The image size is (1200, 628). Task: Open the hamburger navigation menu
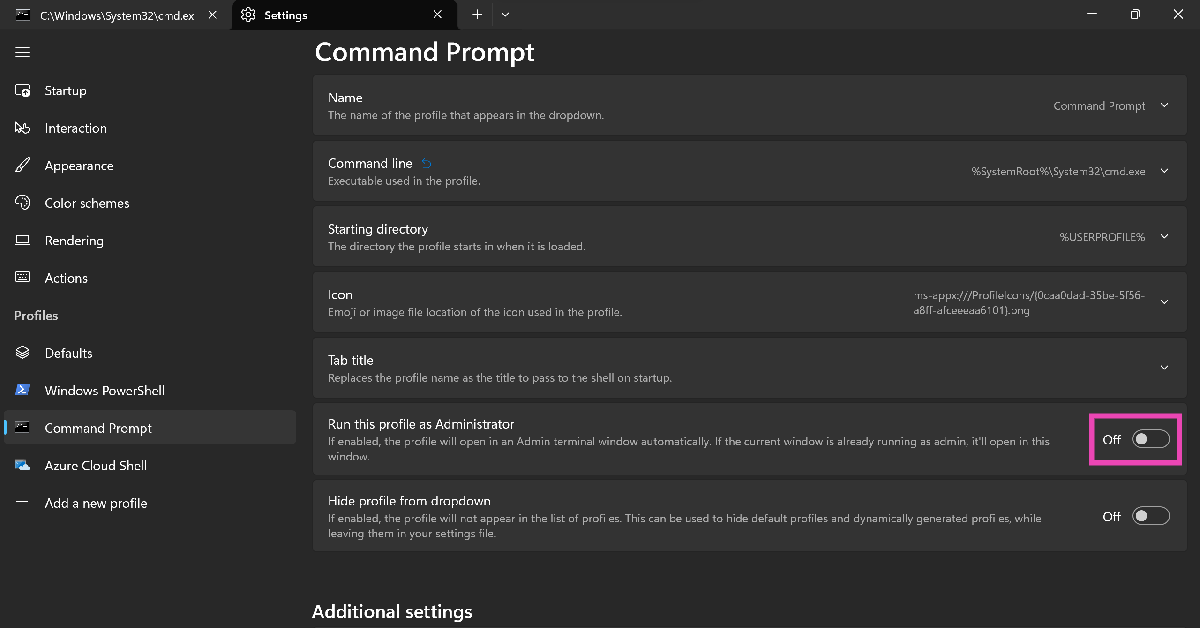[23, 52]
